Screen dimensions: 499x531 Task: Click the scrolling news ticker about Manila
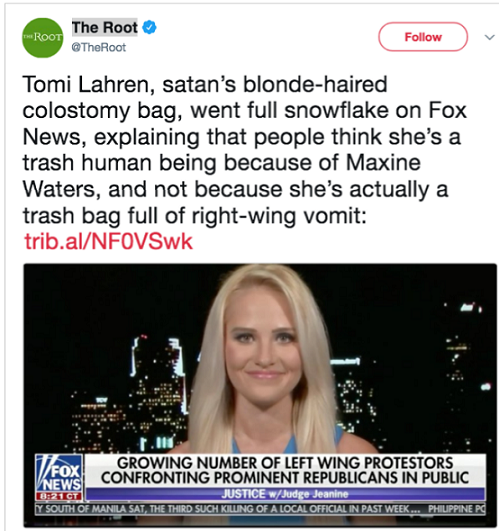point(260,509)
